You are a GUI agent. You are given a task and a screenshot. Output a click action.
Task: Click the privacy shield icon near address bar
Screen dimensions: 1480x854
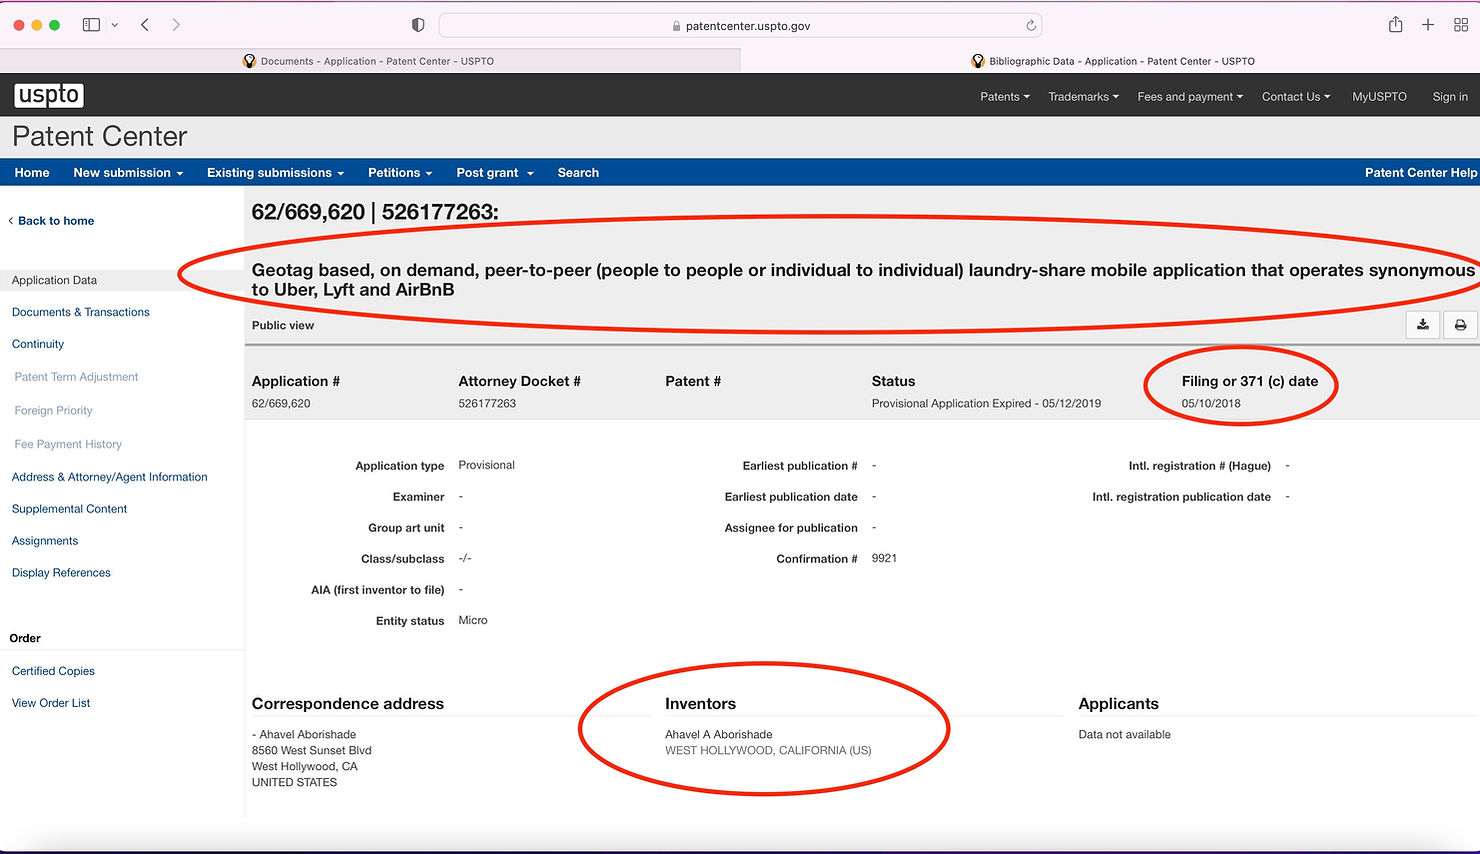click(x=418, y=25)
